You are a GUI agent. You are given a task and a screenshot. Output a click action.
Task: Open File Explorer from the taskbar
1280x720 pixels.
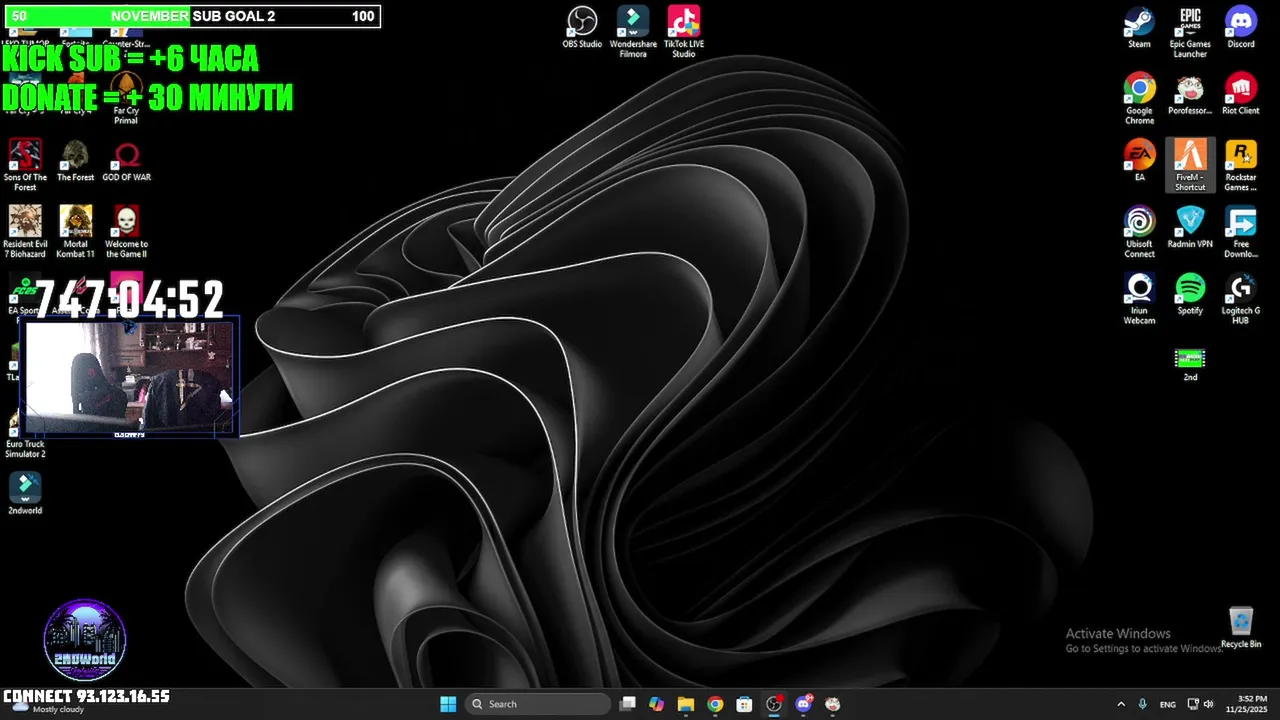[685, 704]
